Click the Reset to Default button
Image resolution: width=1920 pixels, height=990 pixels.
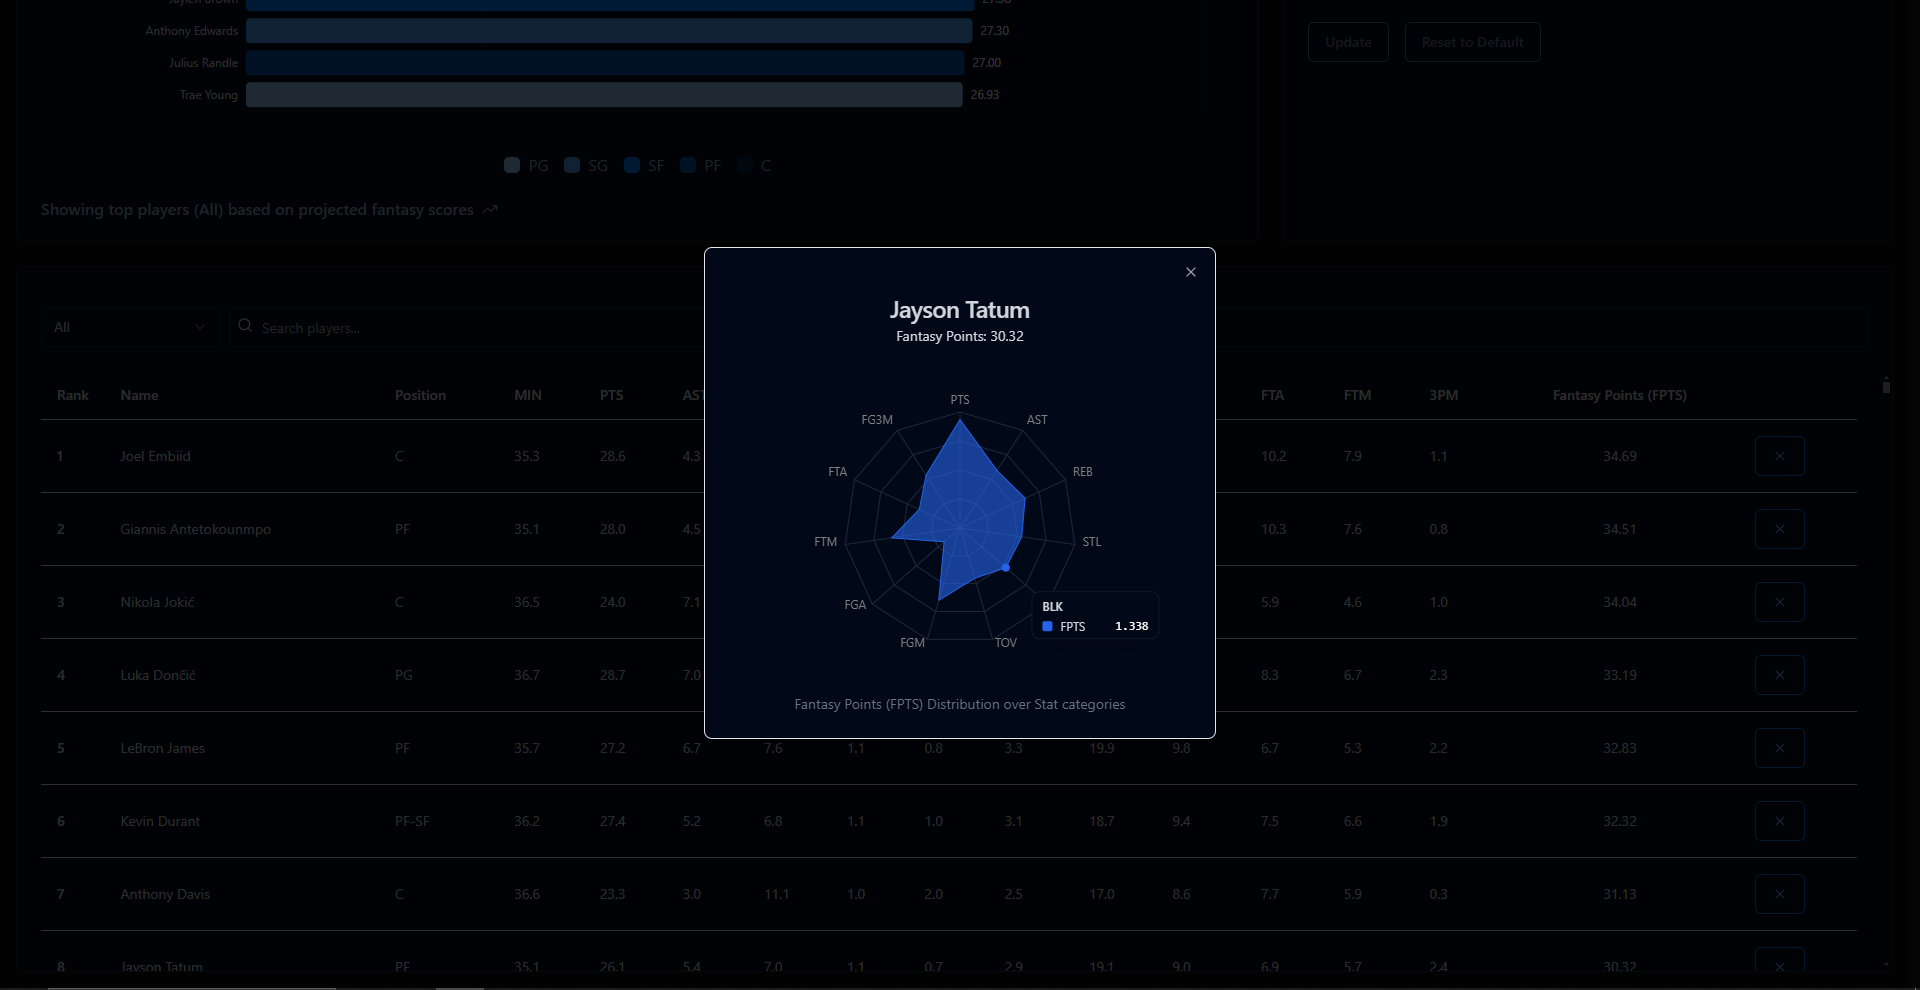pyautogui.click(x=1472, y=42)
